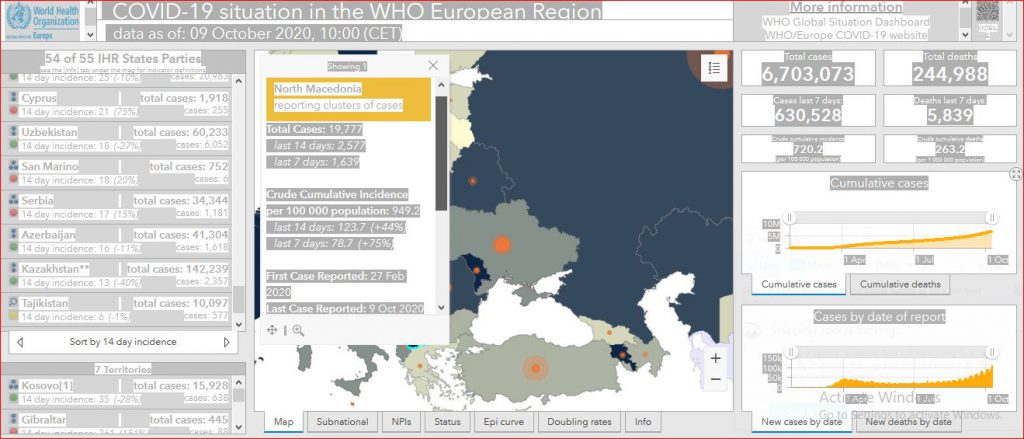Select New deaths by date tab
Image resolution: width=1024 pixels, height=439 pixels.
coord(908,422)
